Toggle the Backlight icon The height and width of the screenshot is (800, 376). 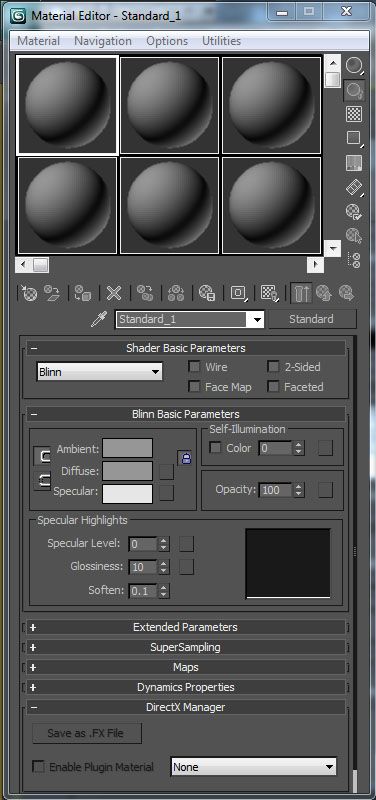click(354, 90)
